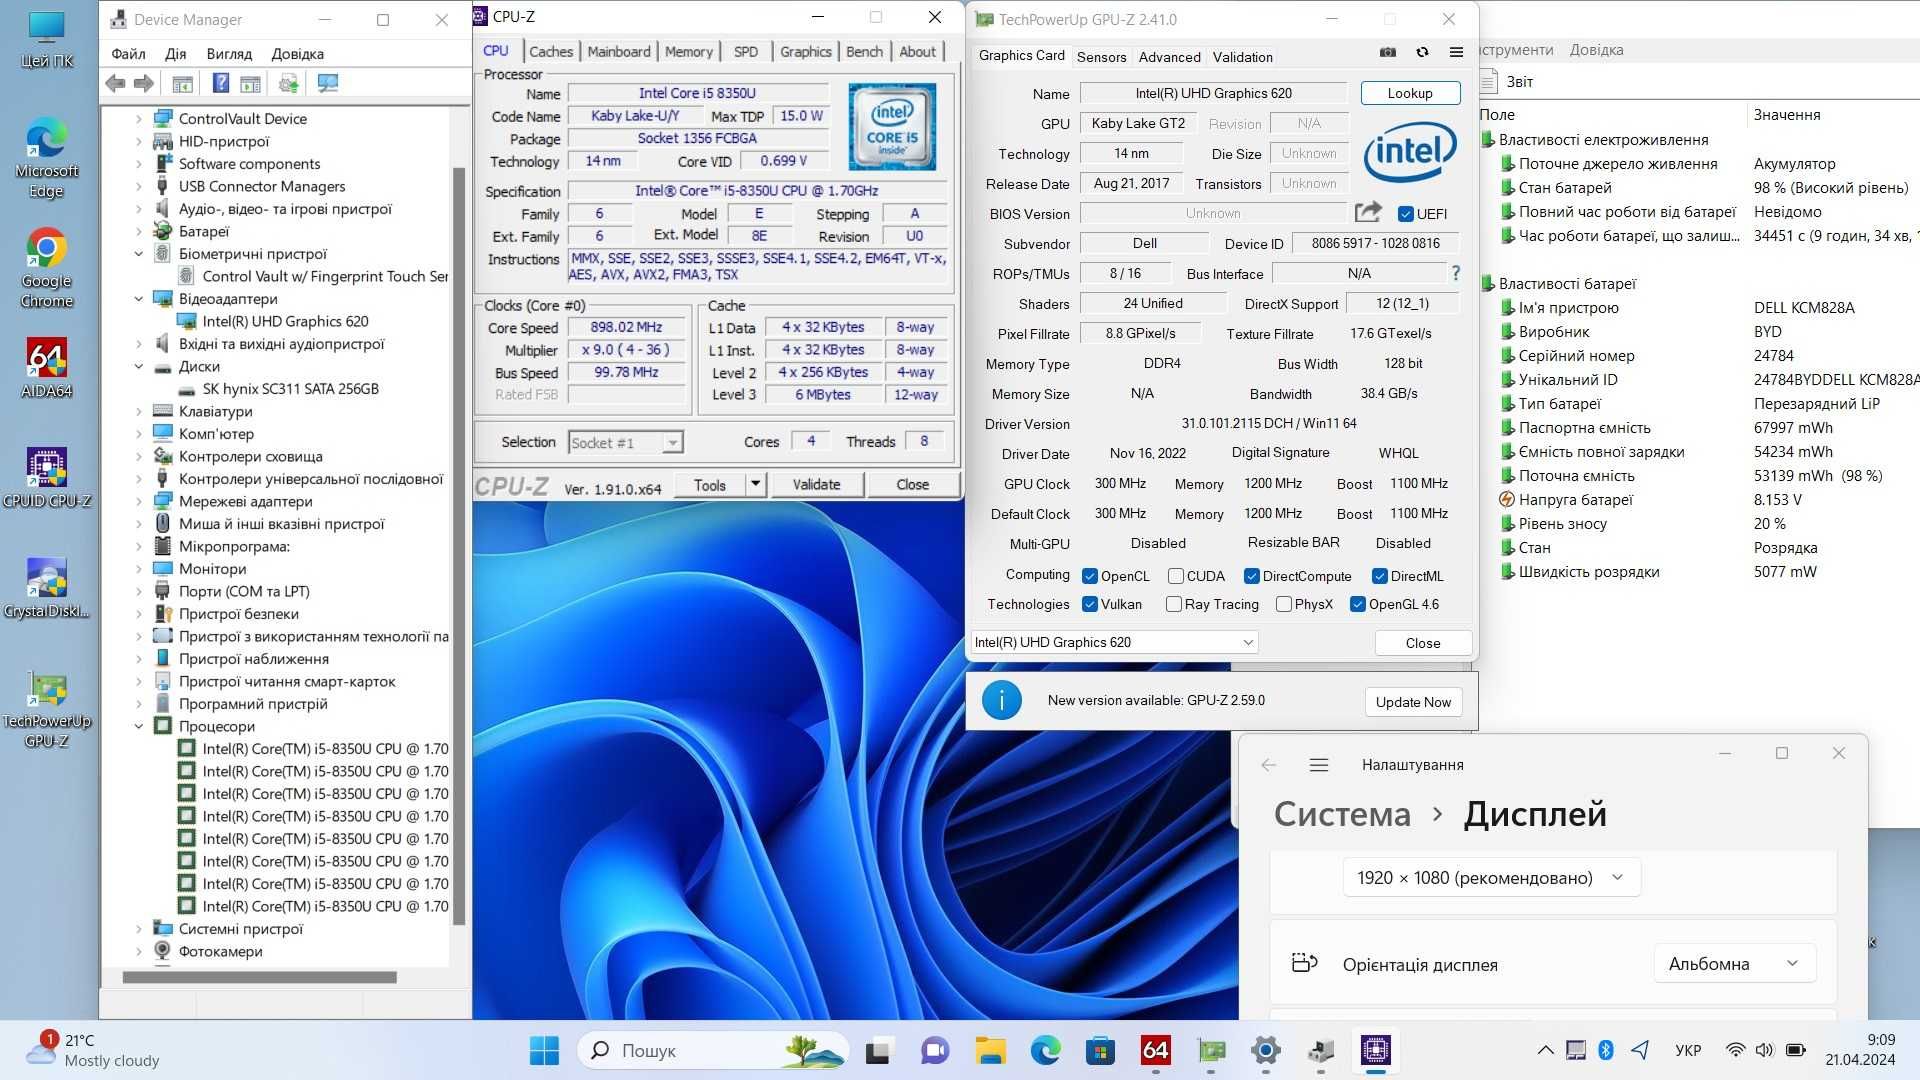Click Система breadcrumb link in Settings
1920x1080 pixels.
1342,814
